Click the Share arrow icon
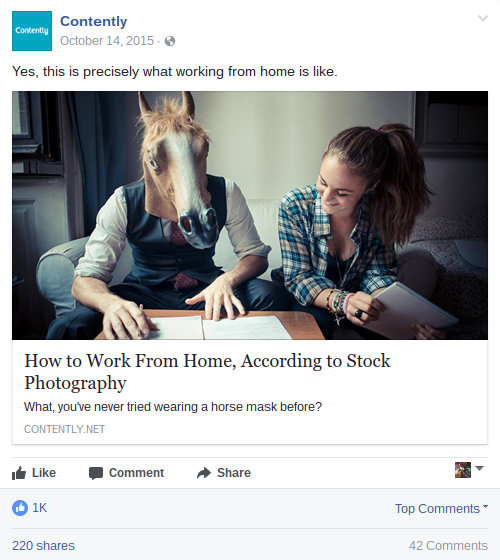500x560 pixels. pos(204,473)
